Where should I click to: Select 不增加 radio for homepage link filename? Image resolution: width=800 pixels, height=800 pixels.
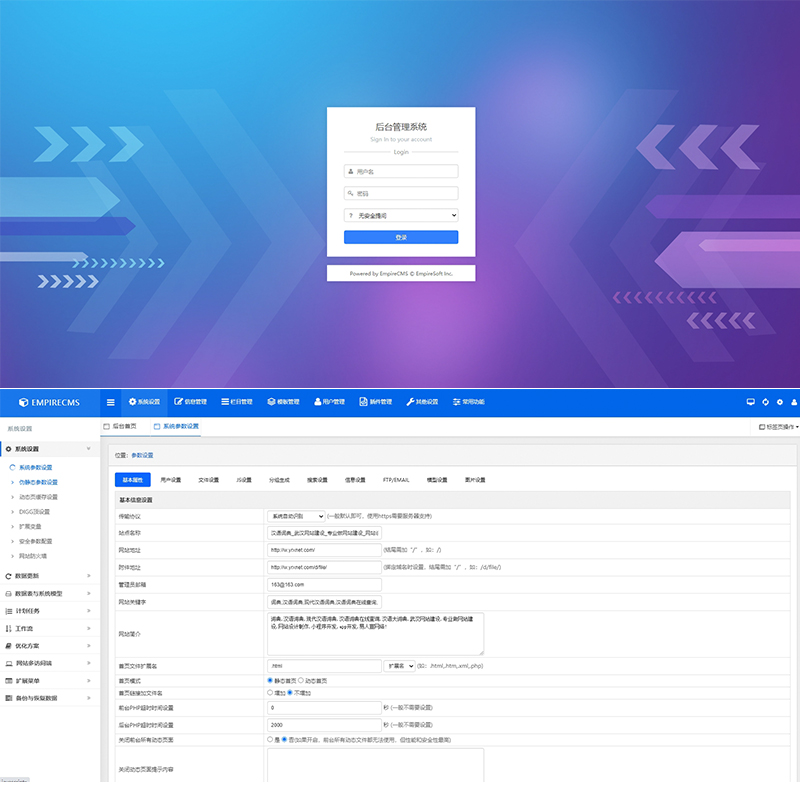coord(290,692)
